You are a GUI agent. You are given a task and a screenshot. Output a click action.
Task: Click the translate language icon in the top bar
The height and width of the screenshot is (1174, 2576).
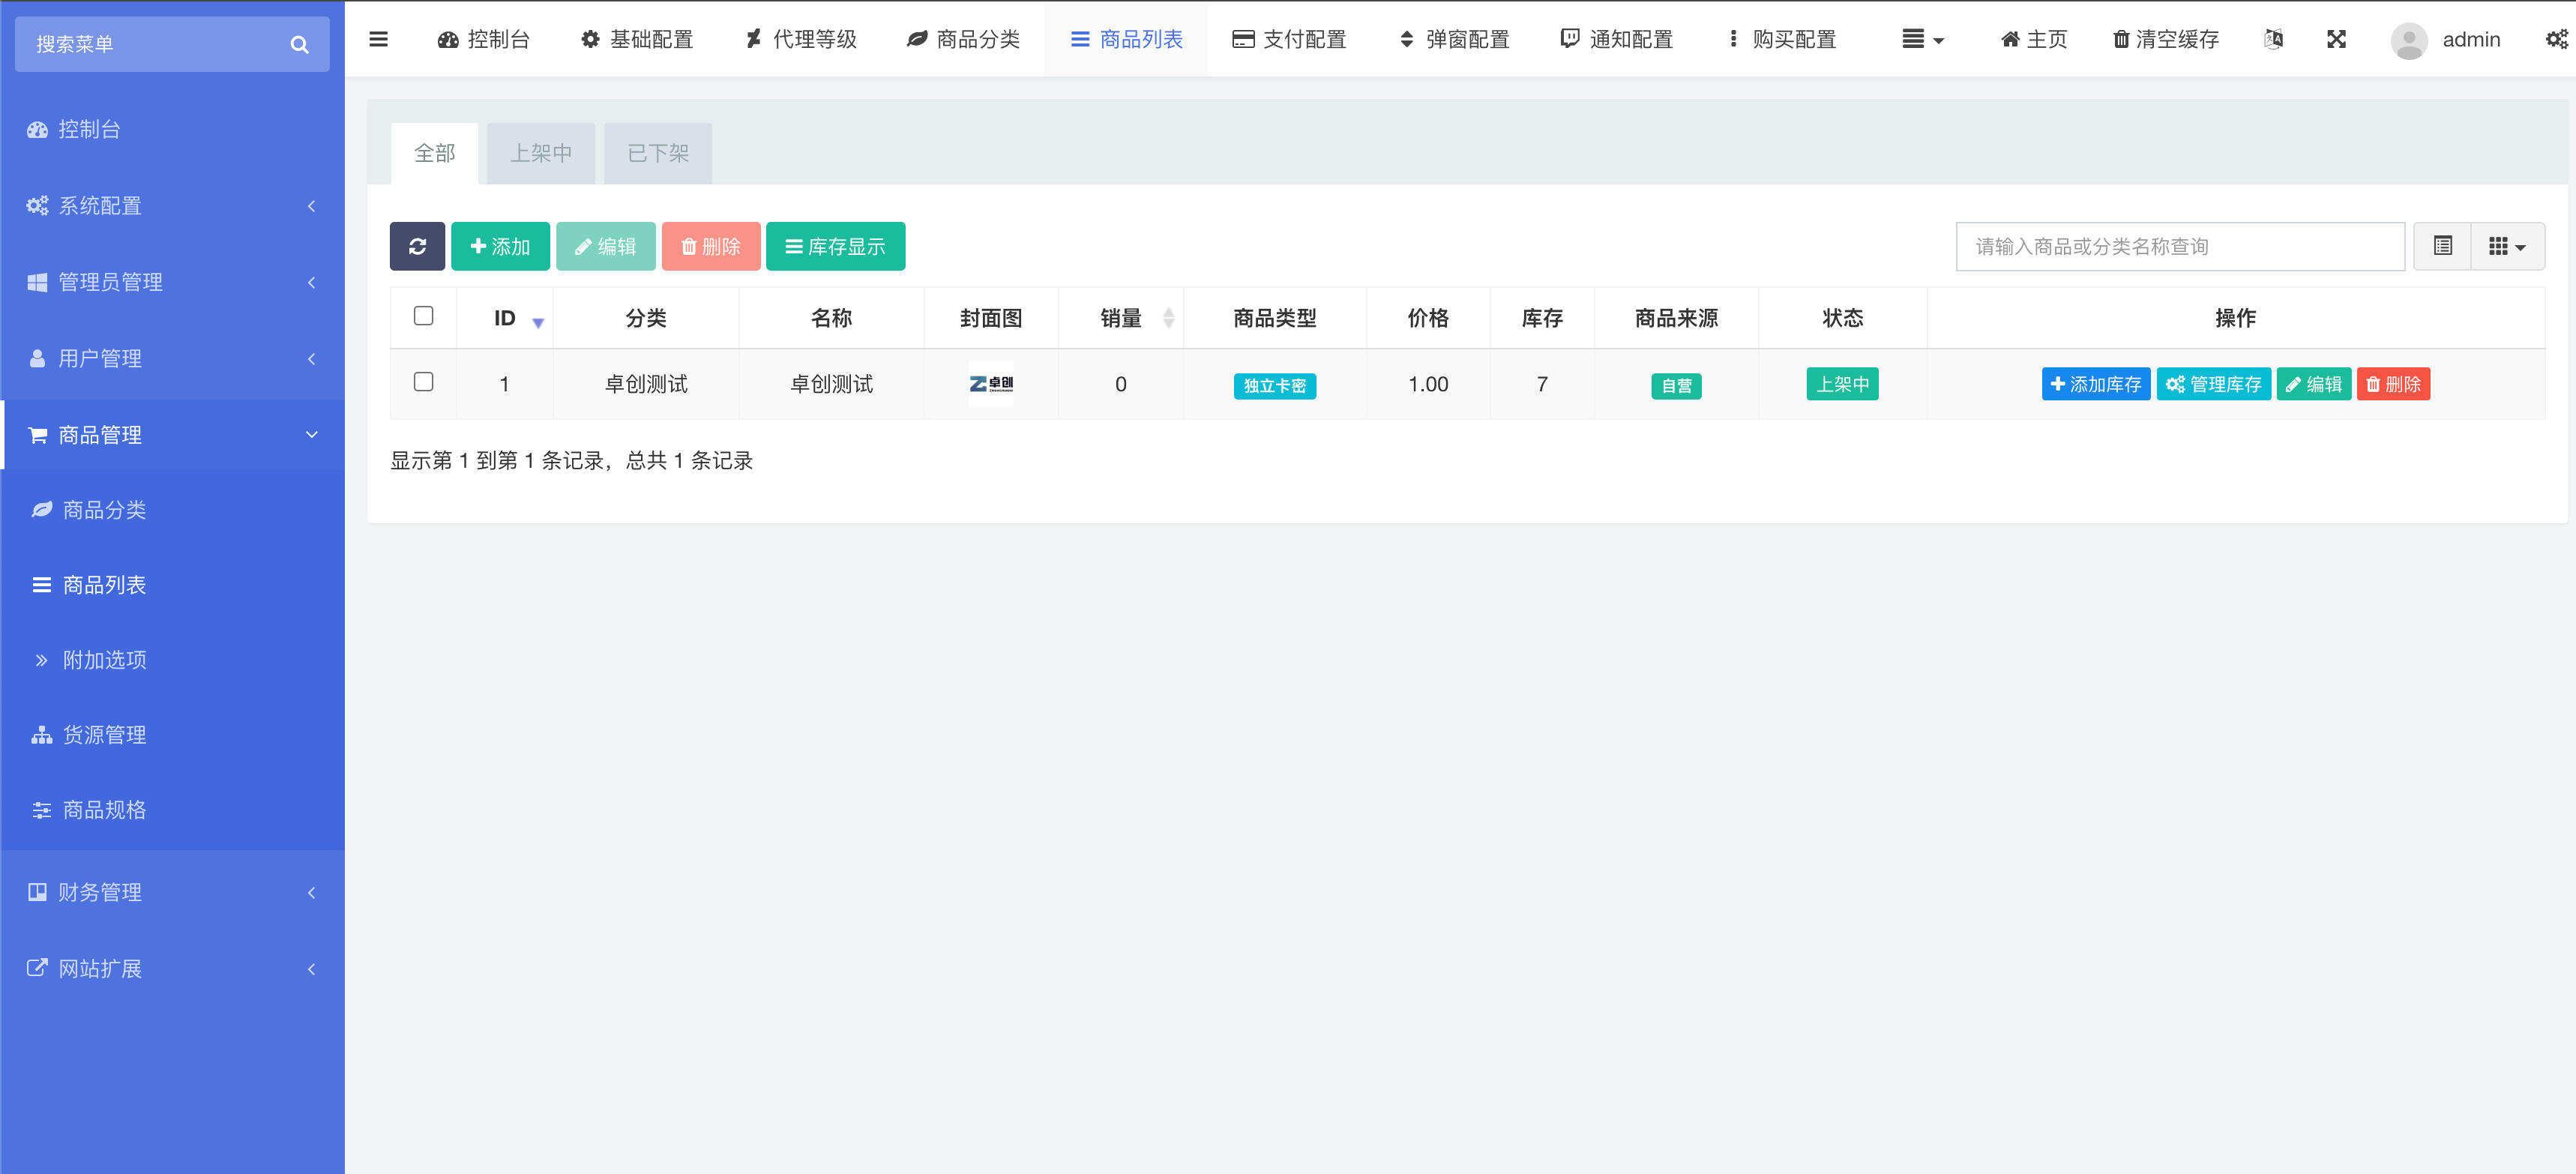coord(2272,39)
